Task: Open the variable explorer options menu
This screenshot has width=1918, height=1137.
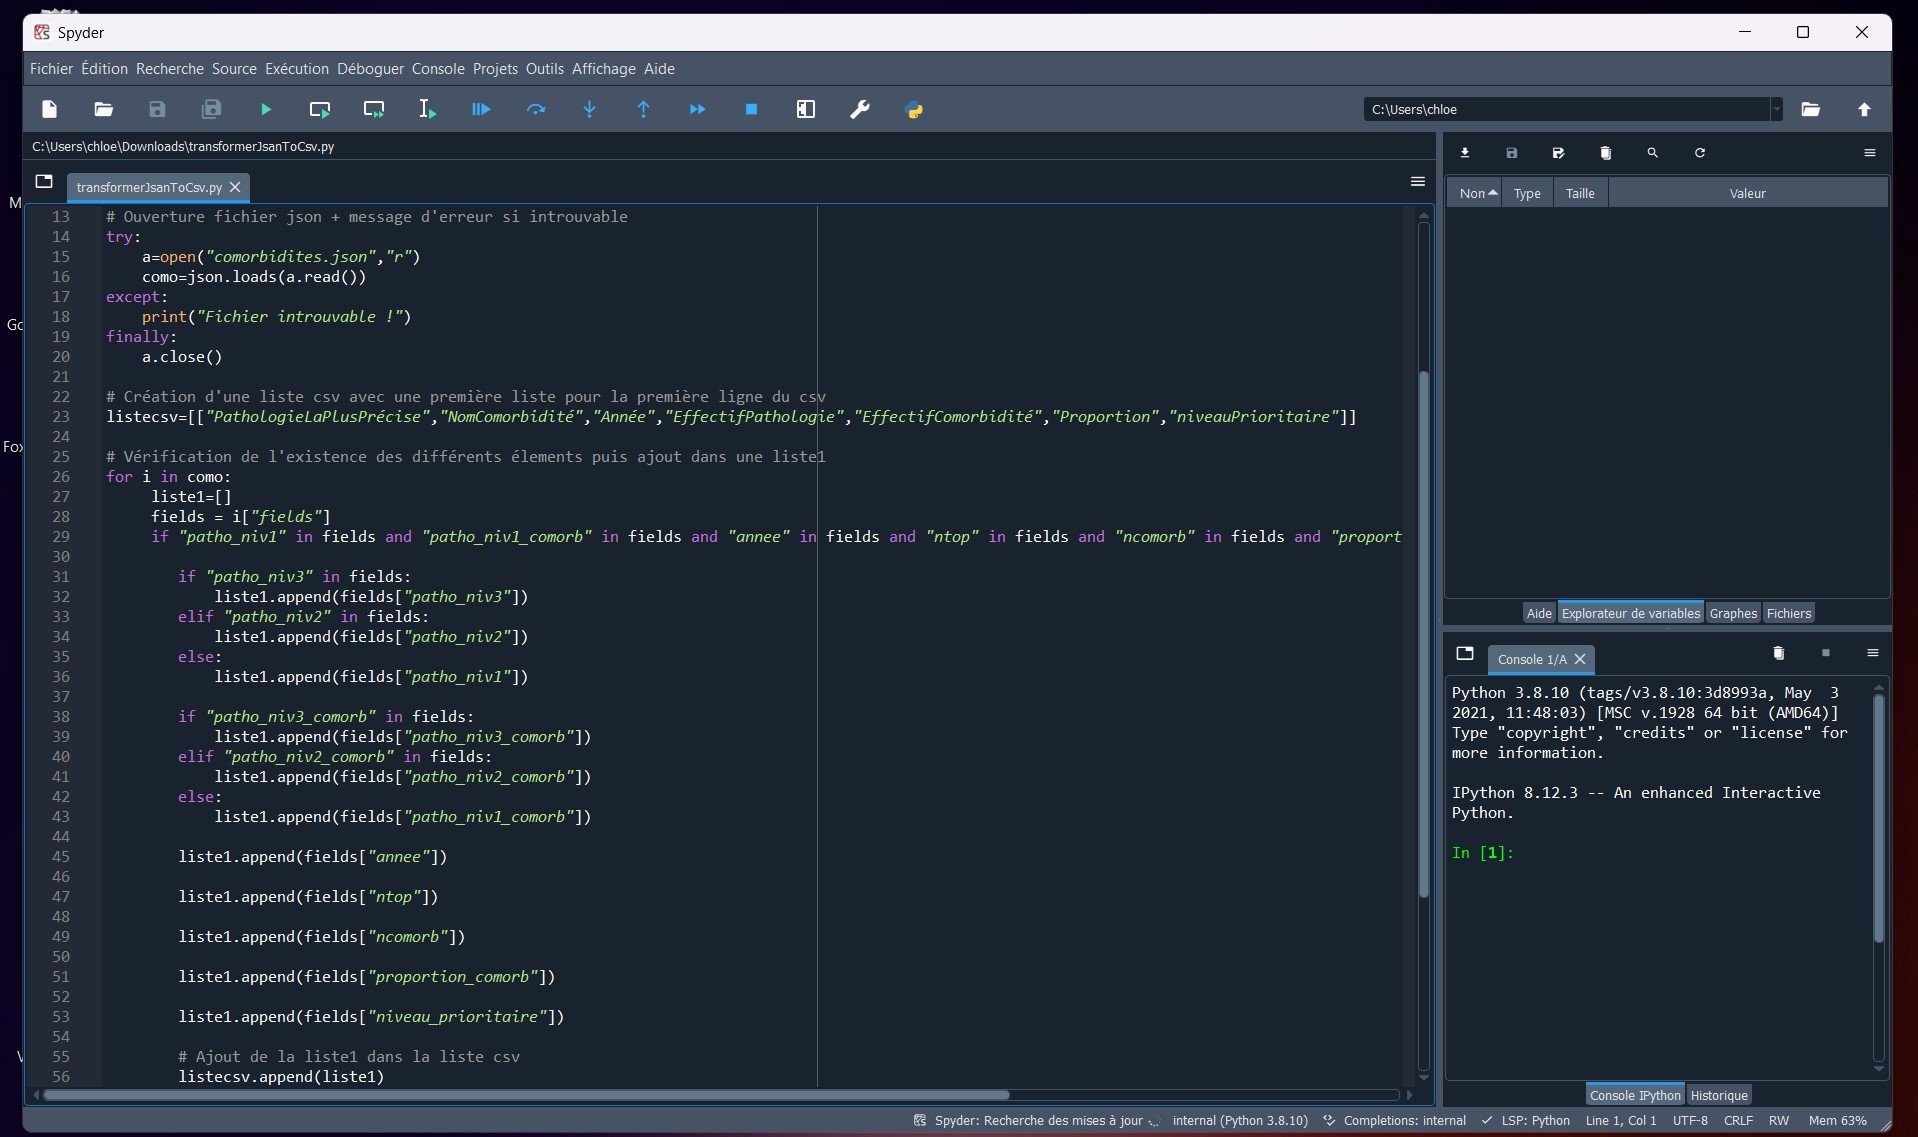Action: click(1869, 152)
